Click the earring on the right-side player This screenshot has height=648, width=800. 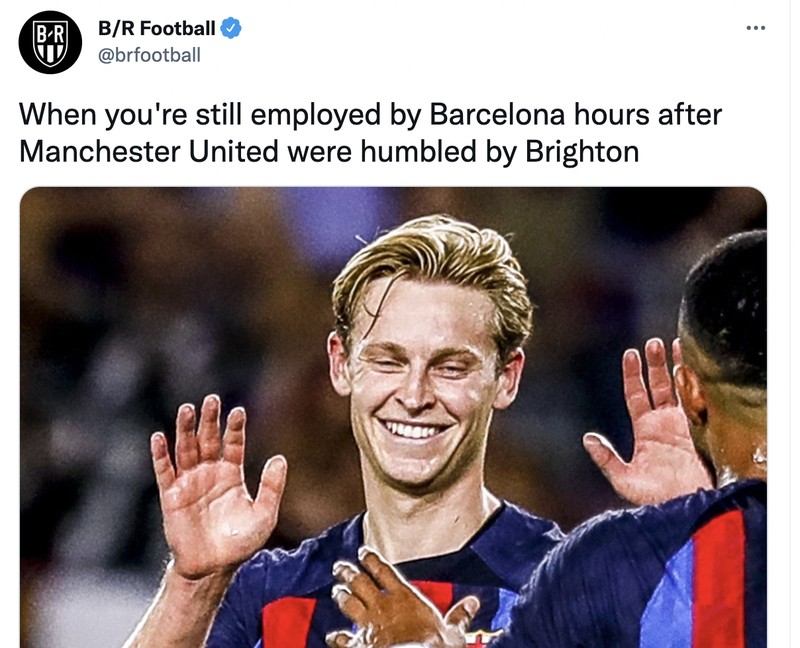tap(759, 456)
